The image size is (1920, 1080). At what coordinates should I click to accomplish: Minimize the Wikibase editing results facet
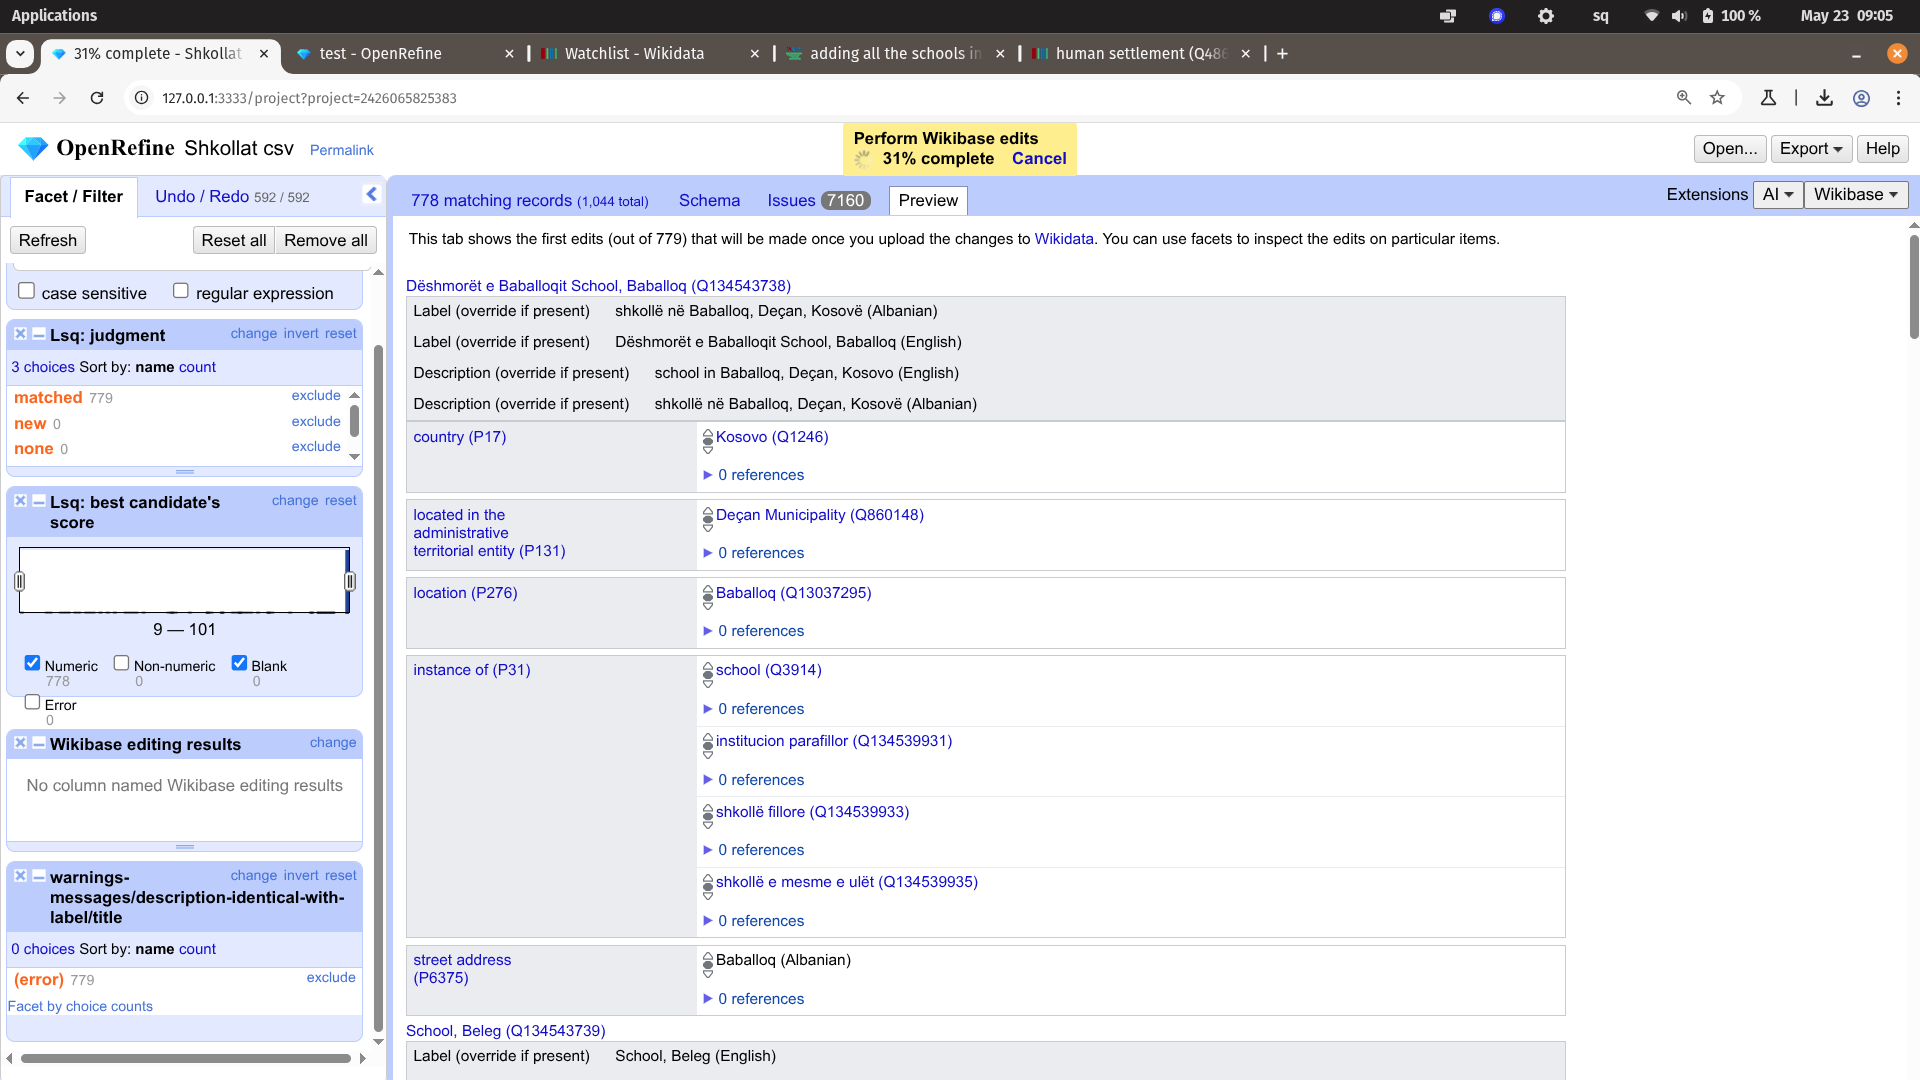[x=38, y=743]
